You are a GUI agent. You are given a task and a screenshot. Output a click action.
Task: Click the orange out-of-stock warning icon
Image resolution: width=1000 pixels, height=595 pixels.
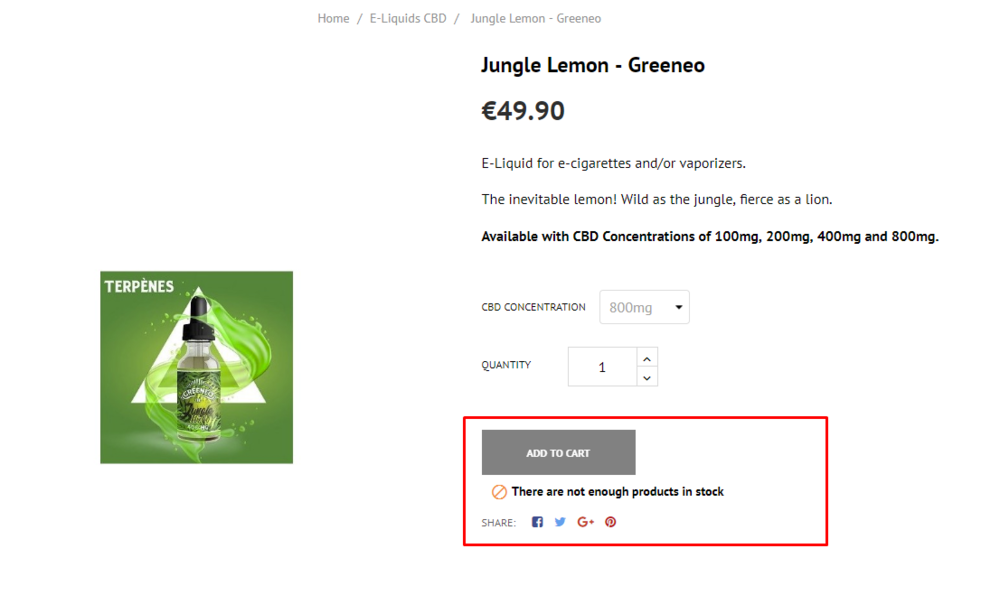point(499,492)
